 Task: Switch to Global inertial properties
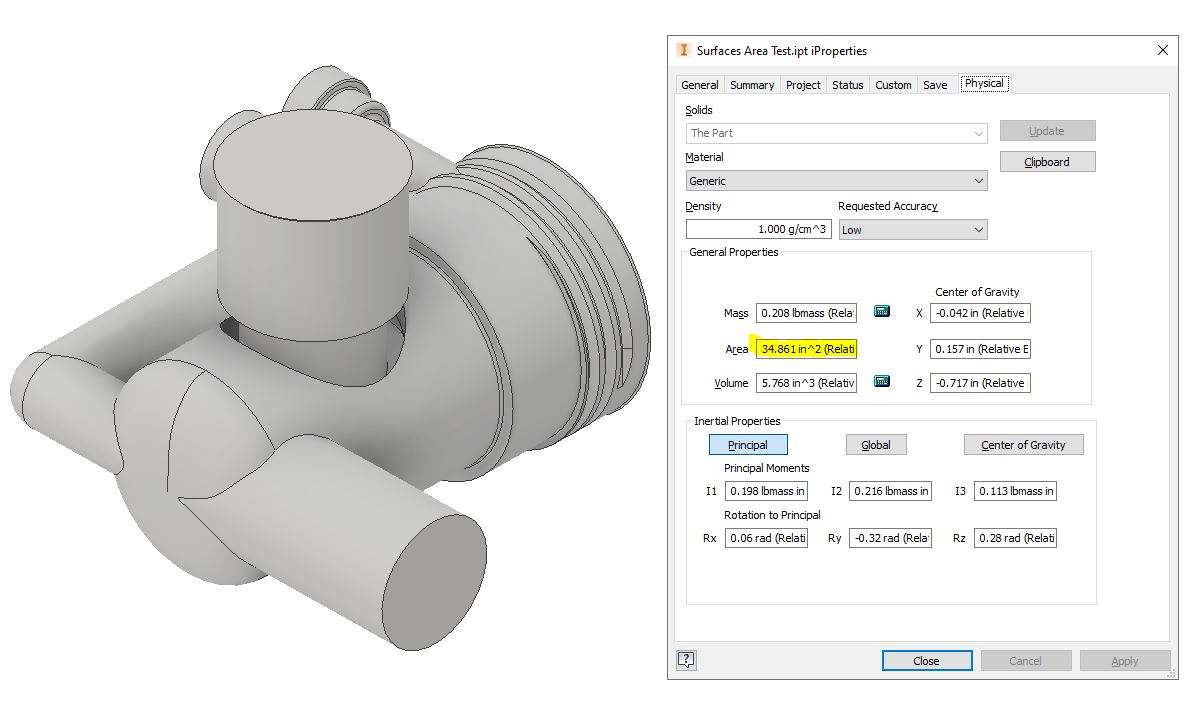pos(876,445)
